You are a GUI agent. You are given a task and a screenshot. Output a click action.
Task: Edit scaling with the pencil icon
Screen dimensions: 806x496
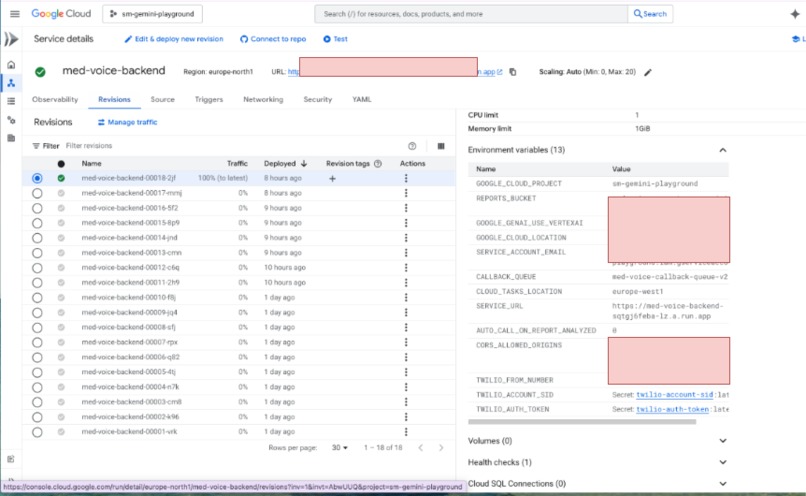pos(648,72)
